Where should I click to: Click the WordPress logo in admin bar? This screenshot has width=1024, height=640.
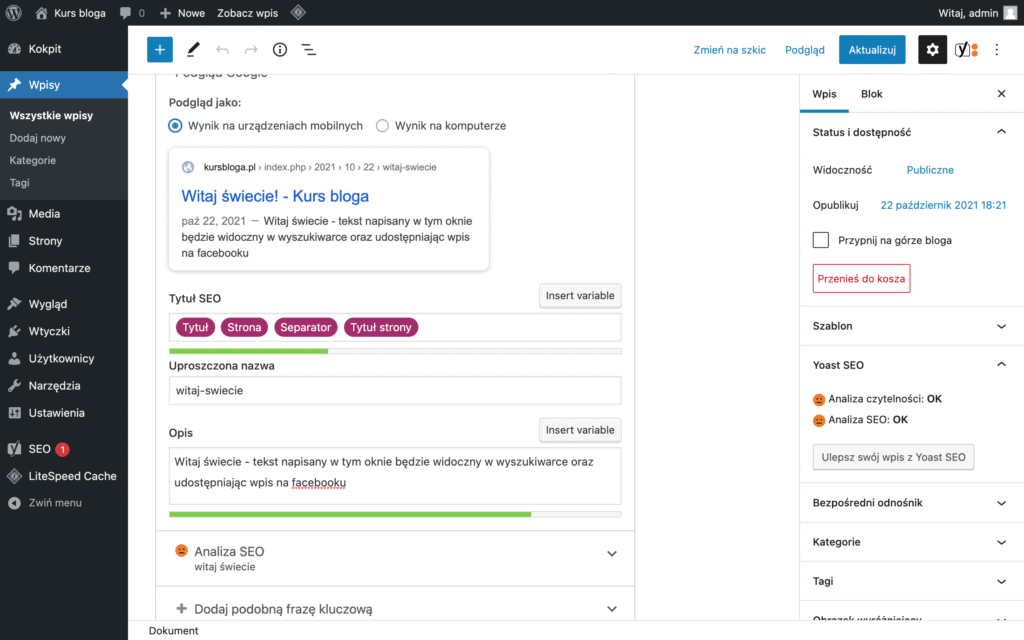tap(14, 13)
